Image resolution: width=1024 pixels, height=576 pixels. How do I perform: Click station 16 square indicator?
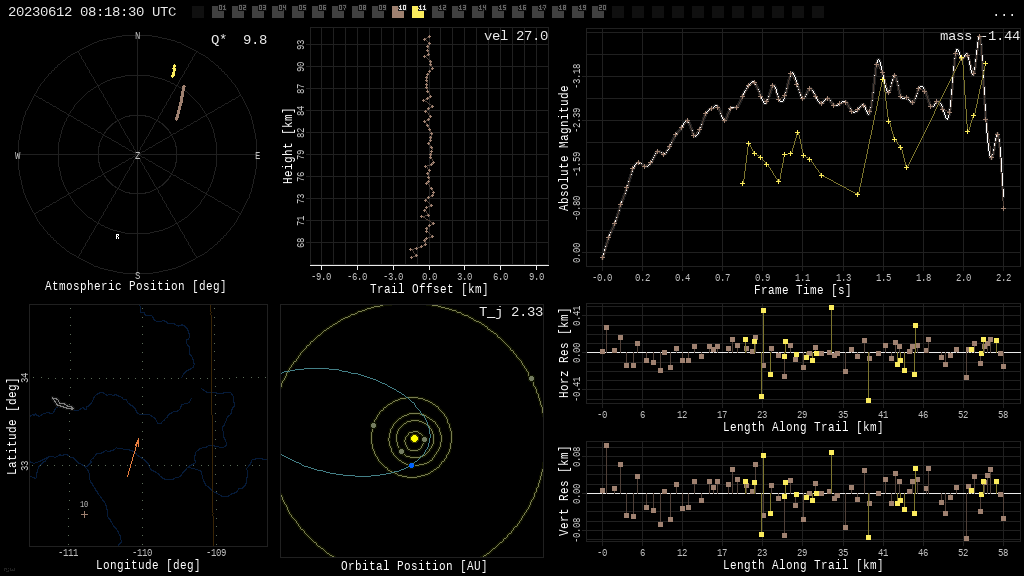tap(517, 12)
